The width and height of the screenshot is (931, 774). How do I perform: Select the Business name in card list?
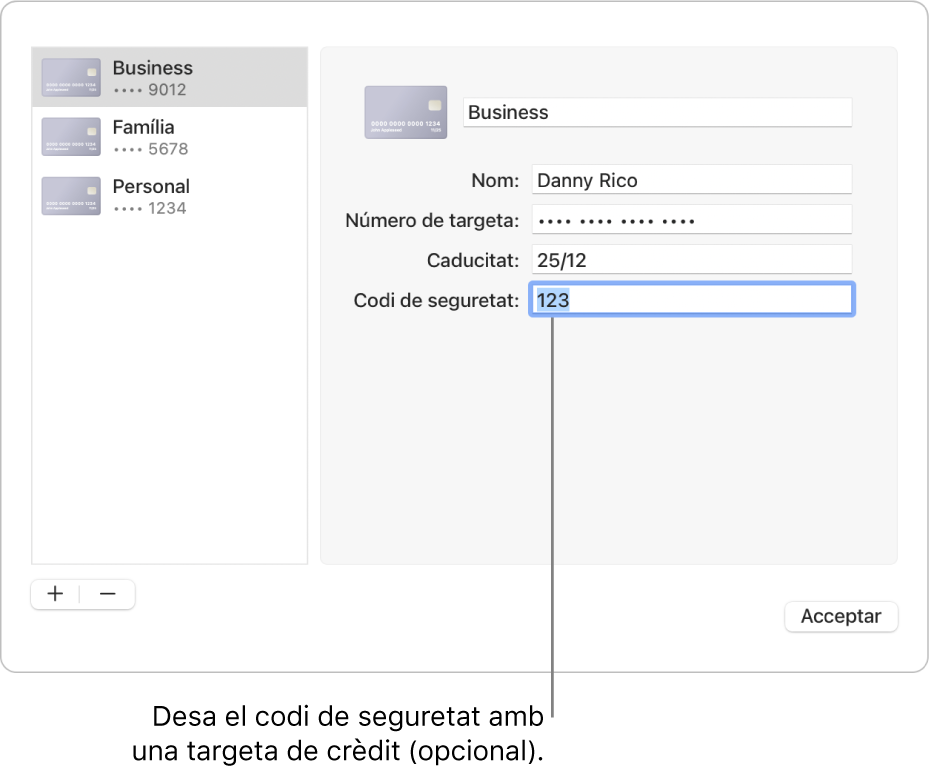[x=153, y=68]
